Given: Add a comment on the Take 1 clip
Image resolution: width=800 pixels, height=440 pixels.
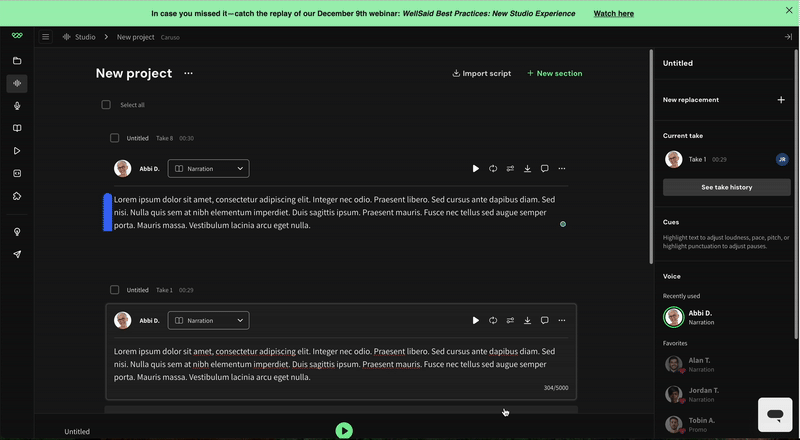Looking at the screenshot, I should 544,321.
